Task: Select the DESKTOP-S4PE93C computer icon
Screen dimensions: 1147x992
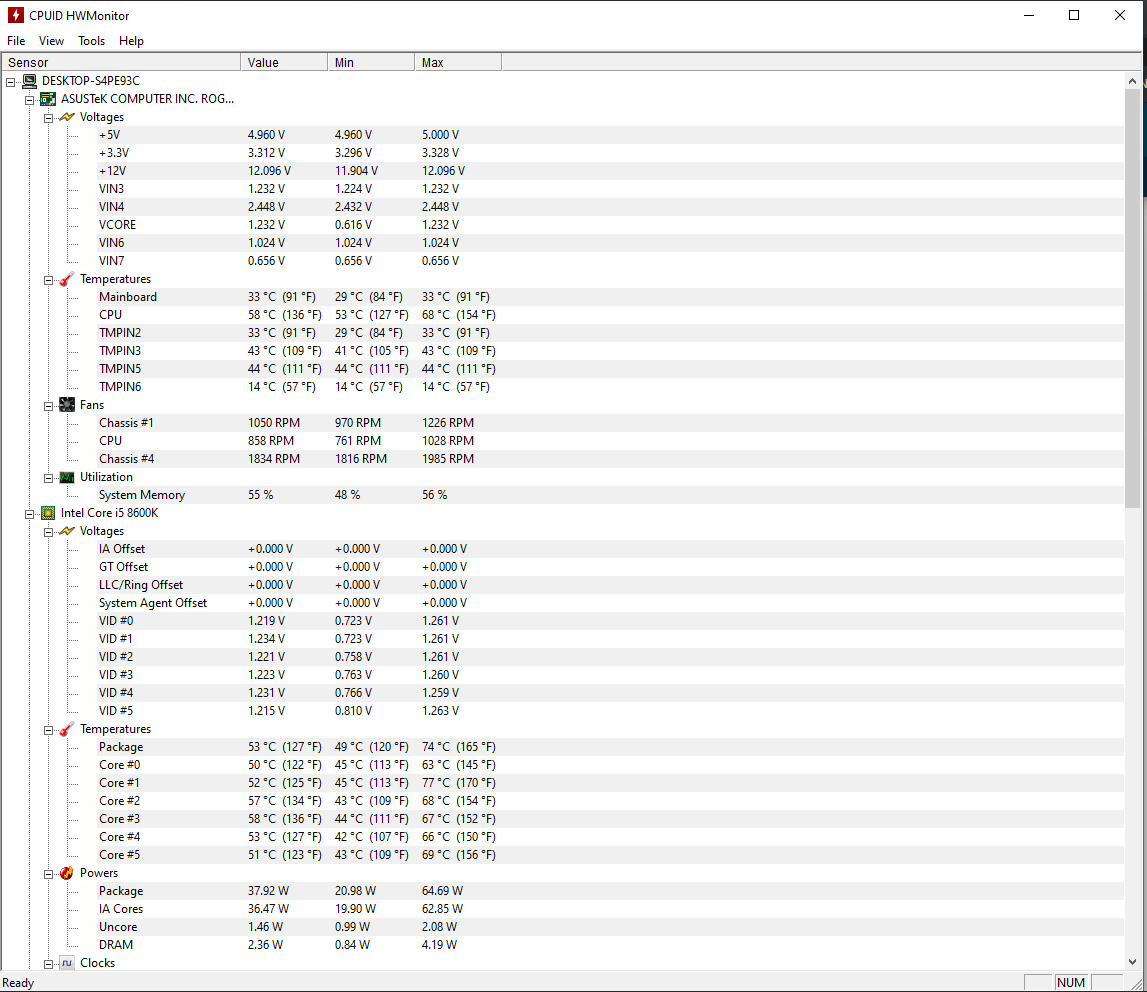Action: tap(29, 81)
